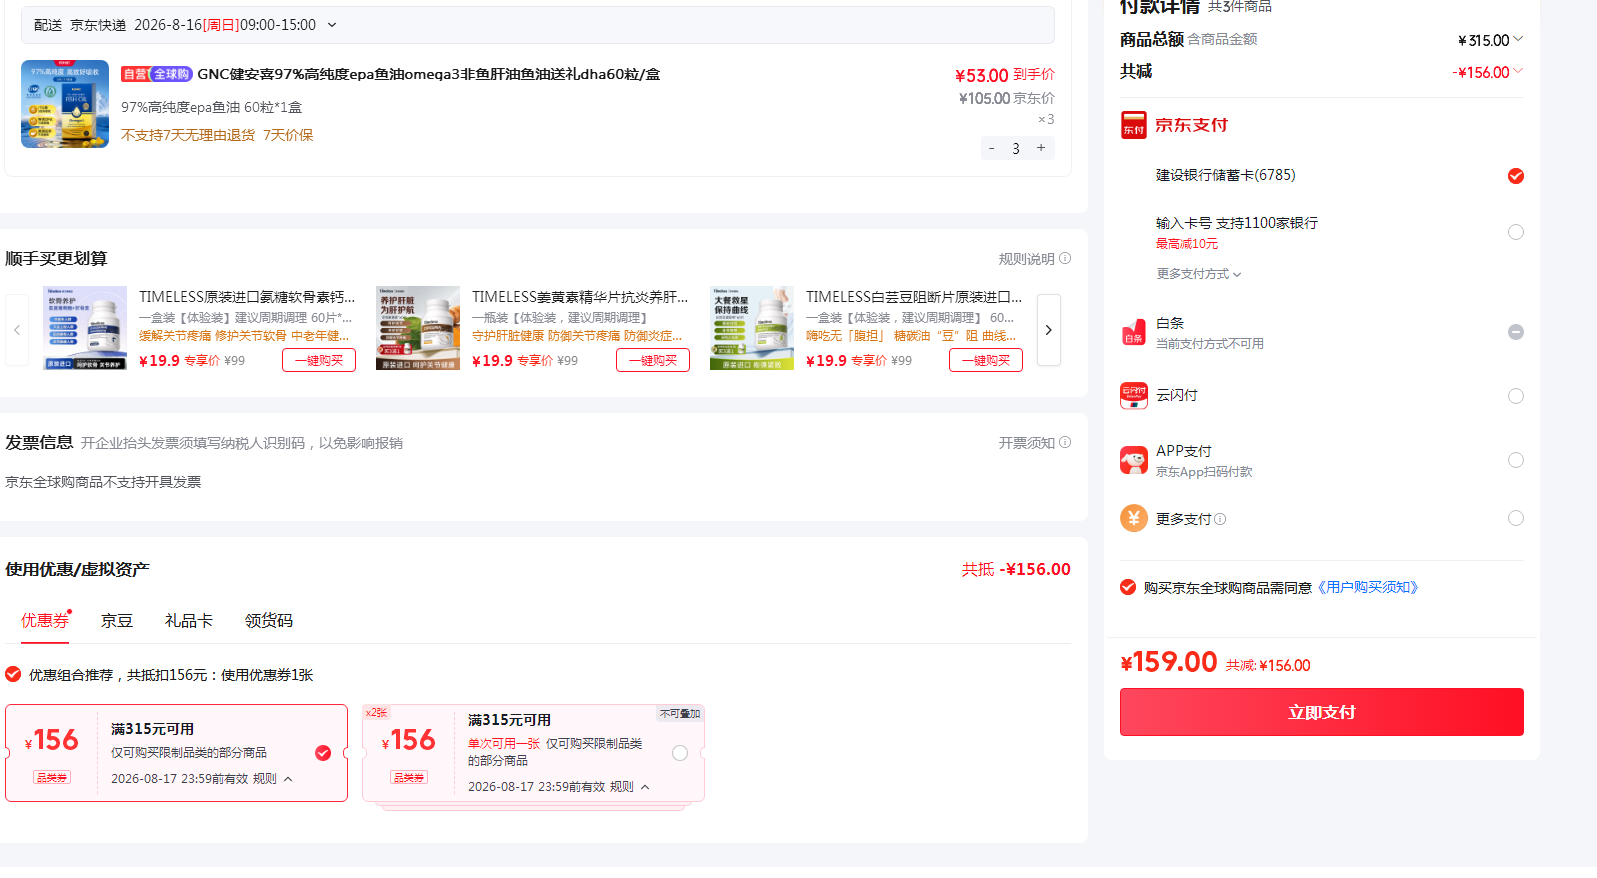Viewport: 1597px width, 878px height.
Task: Open the TIMELESS氨糖软骨素钙 product image
Action: (85, 328)
